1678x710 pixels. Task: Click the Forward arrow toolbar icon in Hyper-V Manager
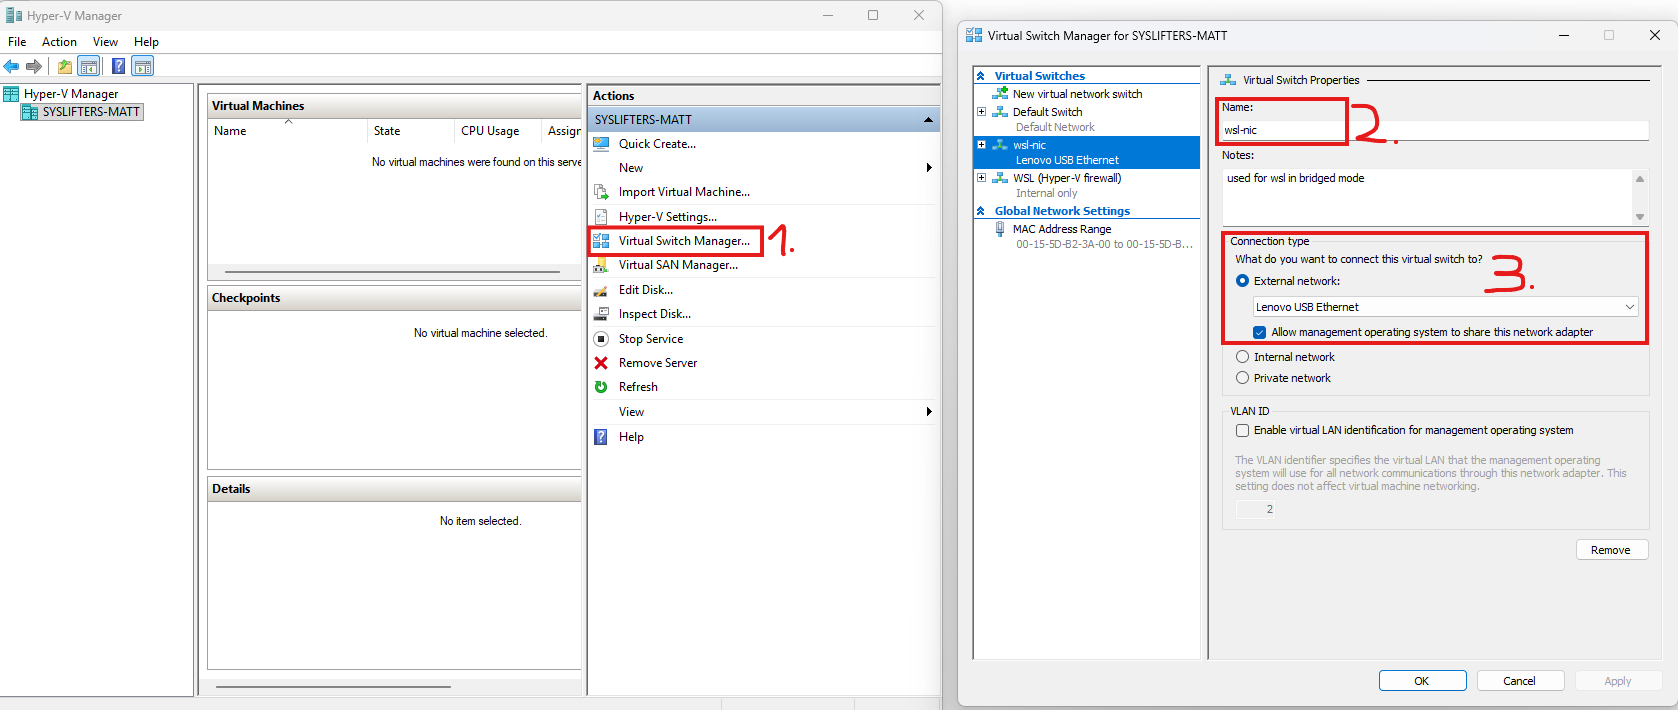pyautogui.click(x=34, y=66)
